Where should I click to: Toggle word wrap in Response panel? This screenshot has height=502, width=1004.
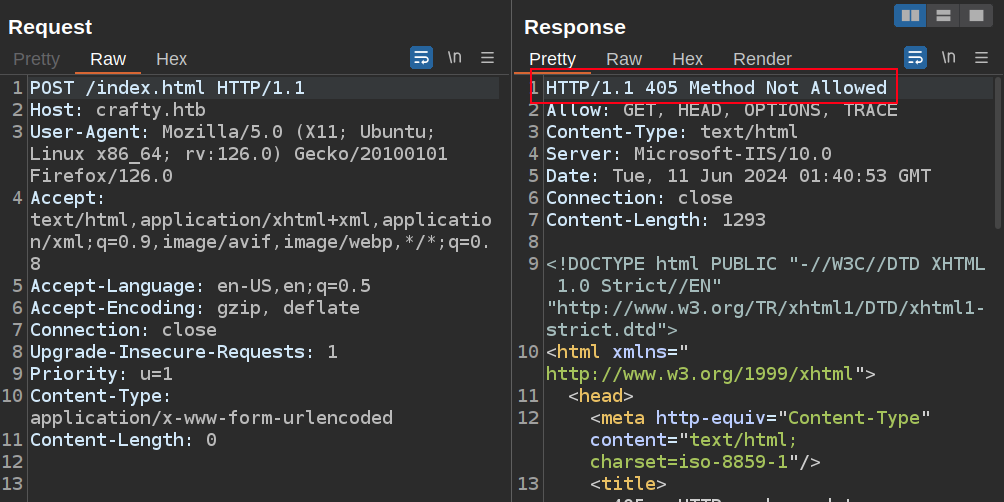point(915,58)
